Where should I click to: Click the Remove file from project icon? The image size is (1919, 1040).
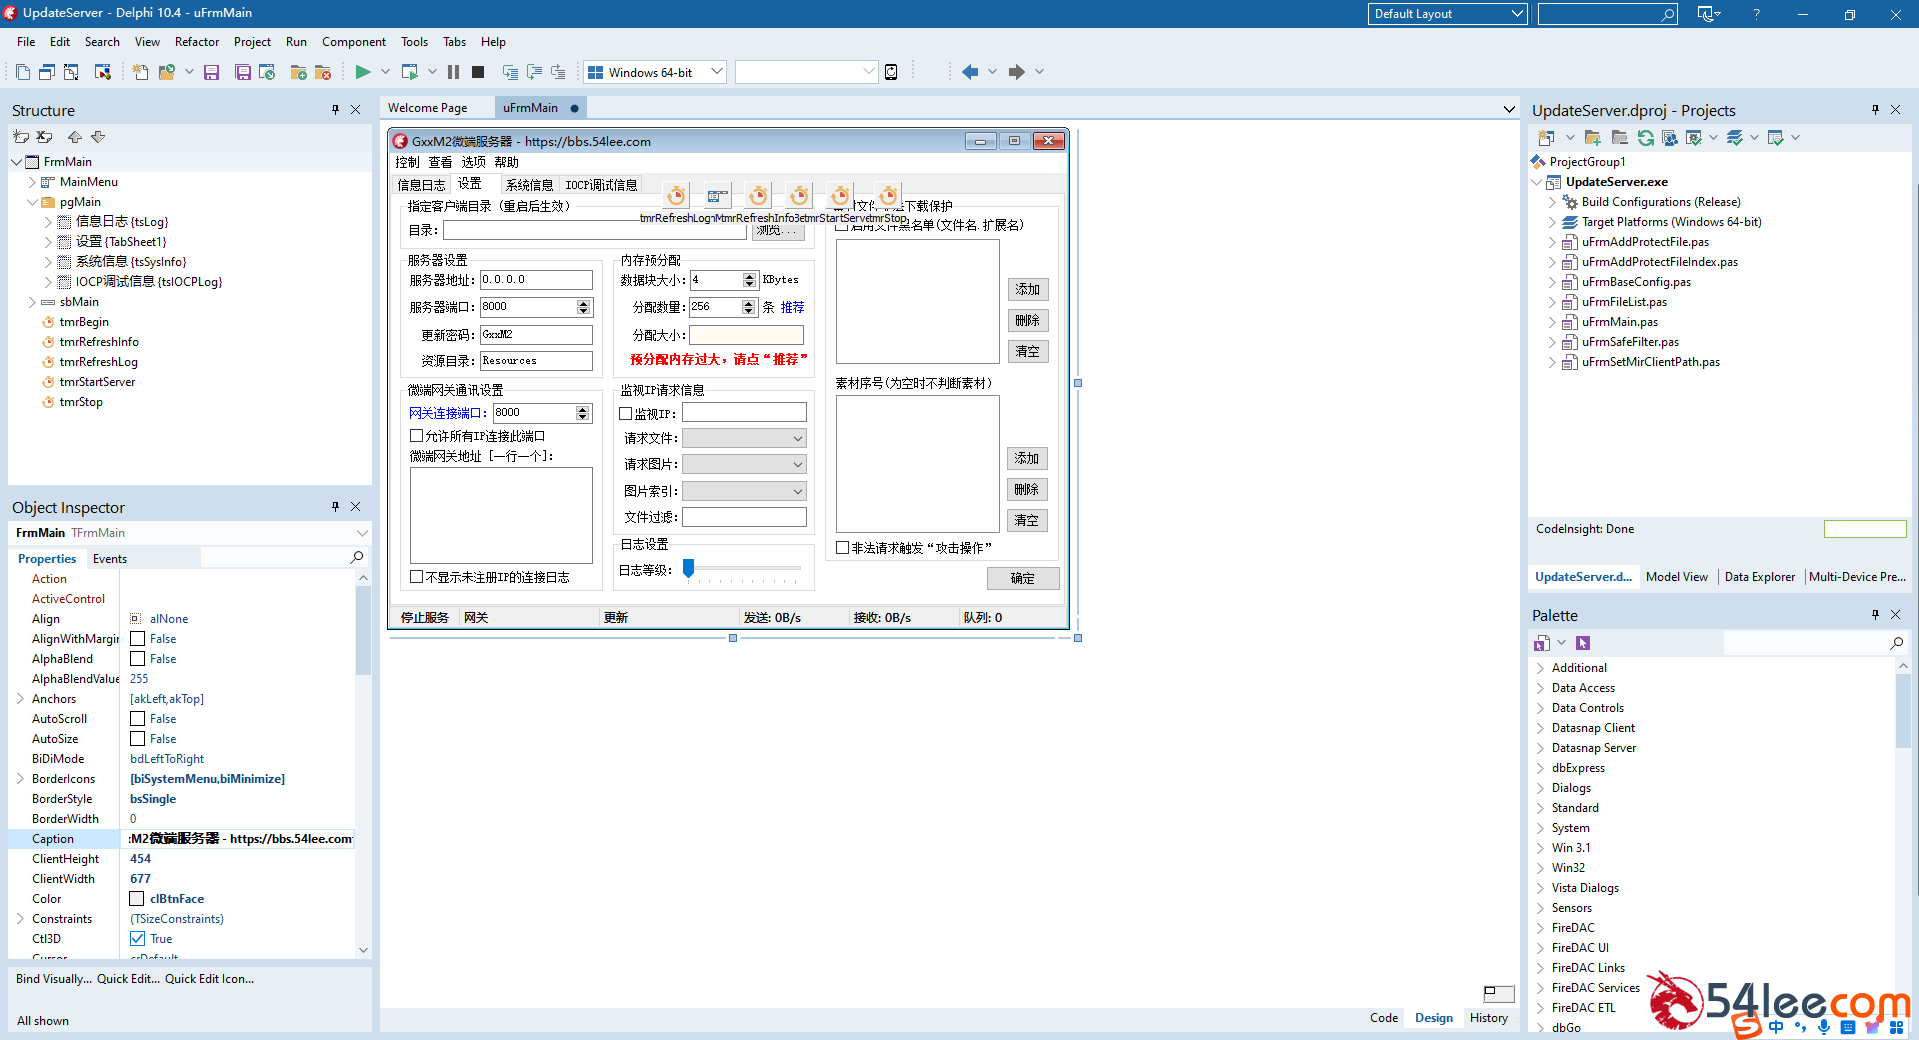(322, 72)
